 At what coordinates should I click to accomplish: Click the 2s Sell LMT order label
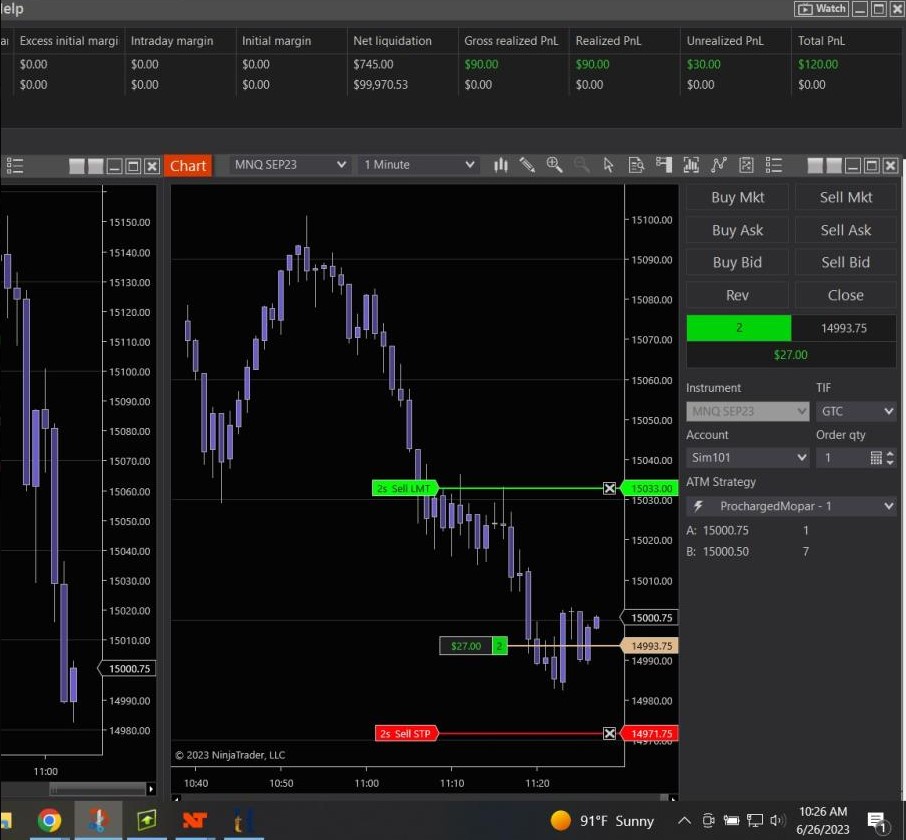tap(404, 489)
